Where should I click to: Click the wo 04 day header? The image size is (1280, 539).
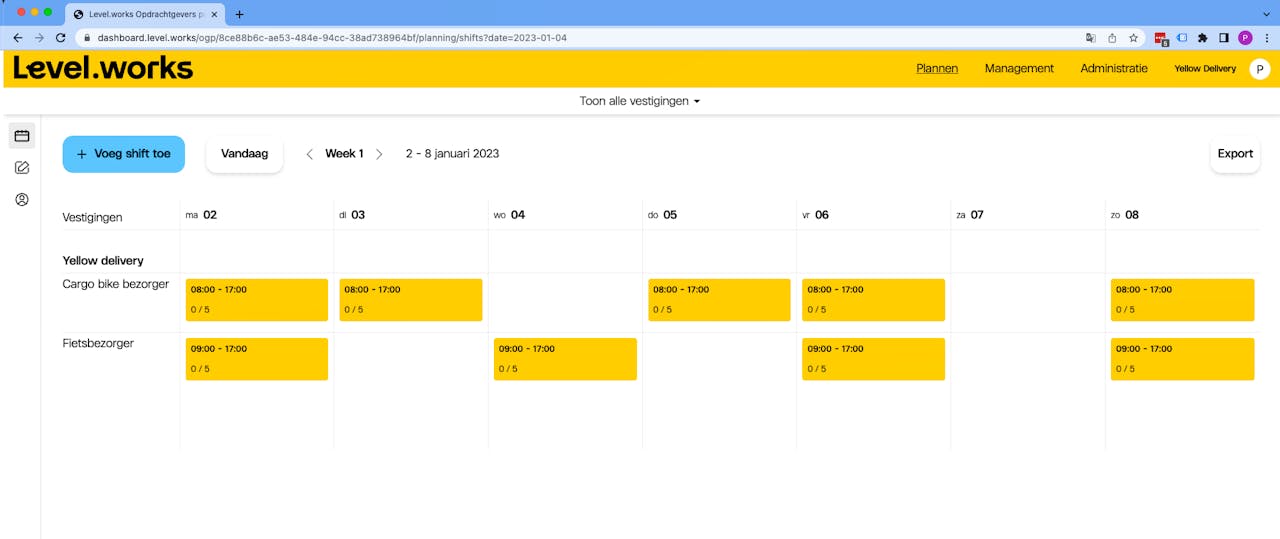pos(509,215)
